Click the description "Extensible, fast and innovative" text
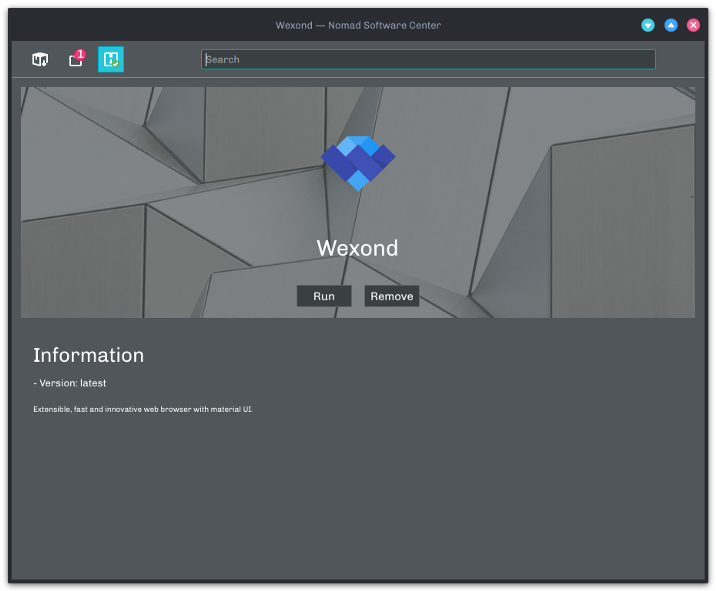The image size is (716, 591). tap(143, 409)
